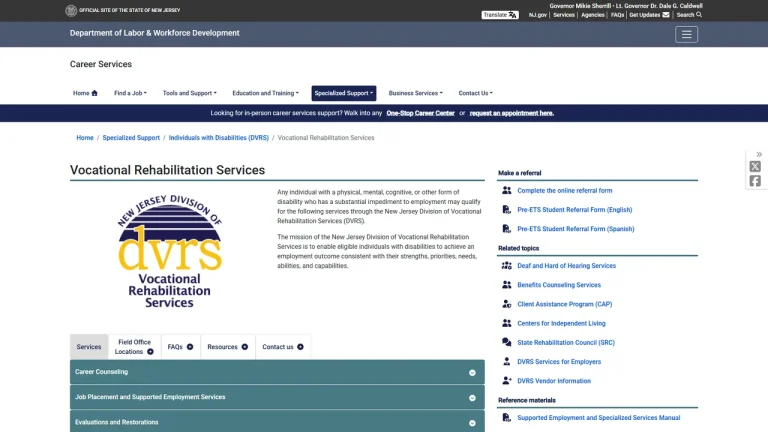This screenshot has width=768, height=432.
Task: Click Department of Labor & Workforce Development title
Action: [154, 33]
